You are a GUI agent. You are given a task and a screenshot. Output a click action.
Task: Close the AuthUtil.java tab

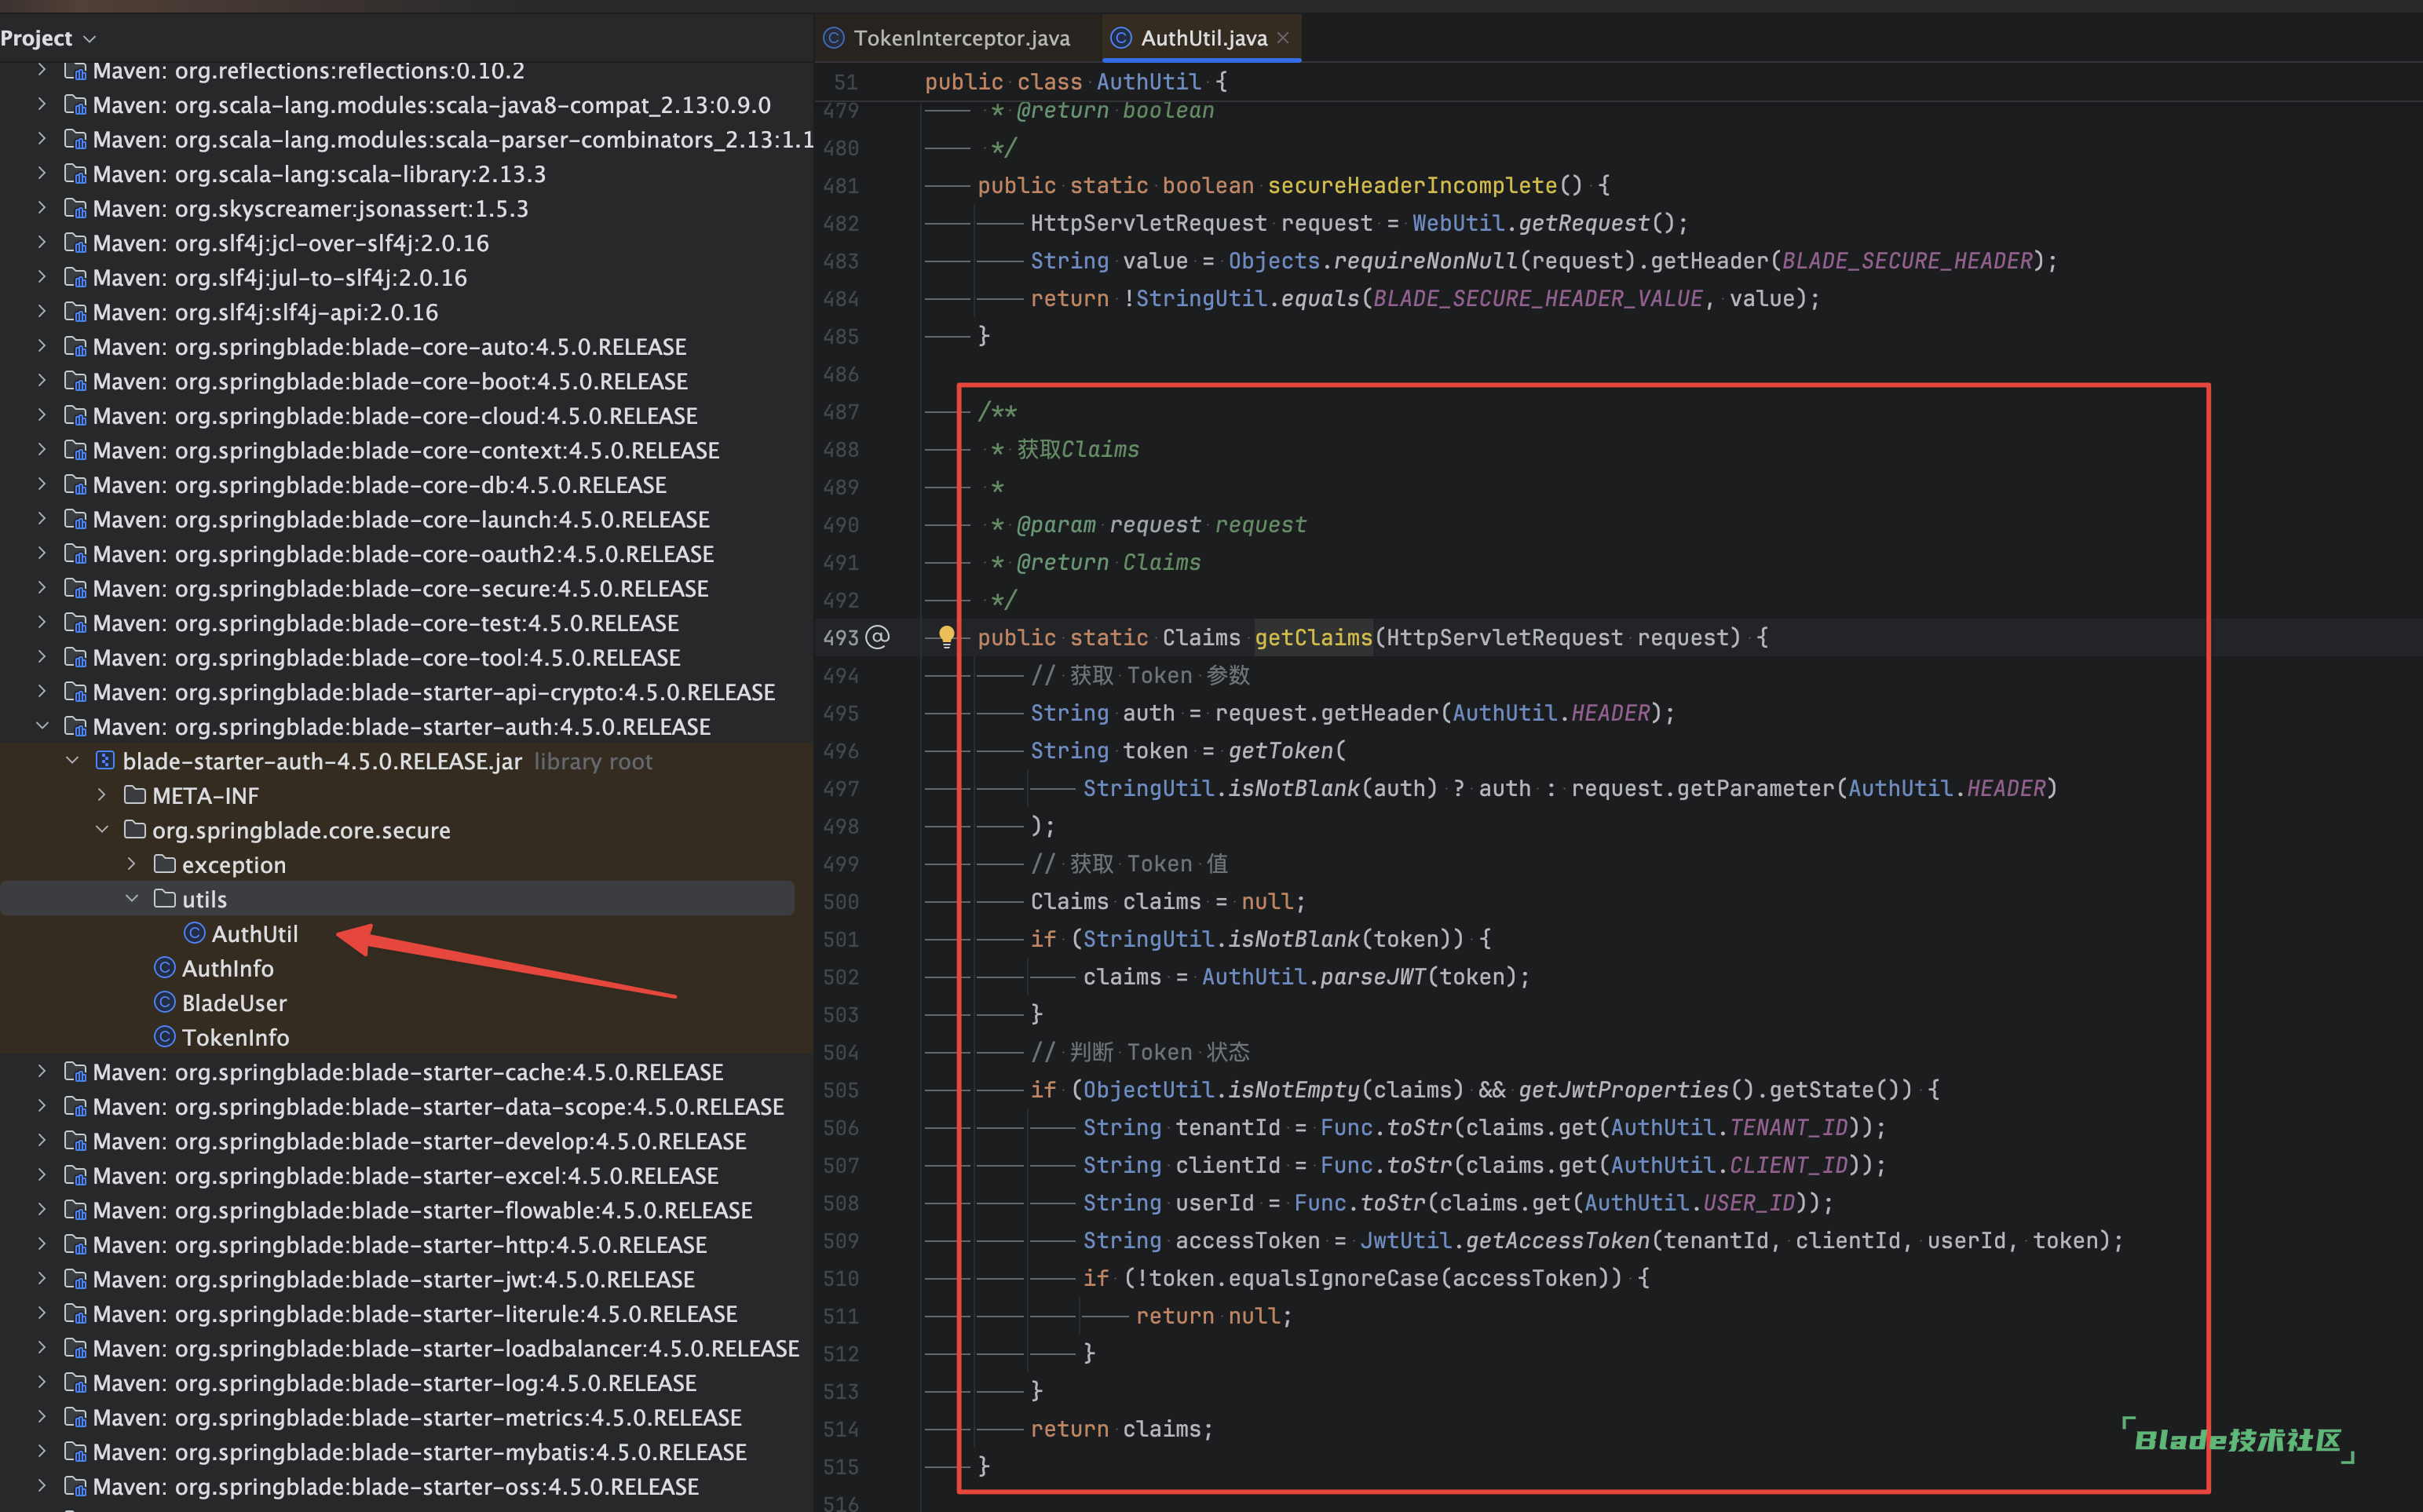click(1283, 38)
